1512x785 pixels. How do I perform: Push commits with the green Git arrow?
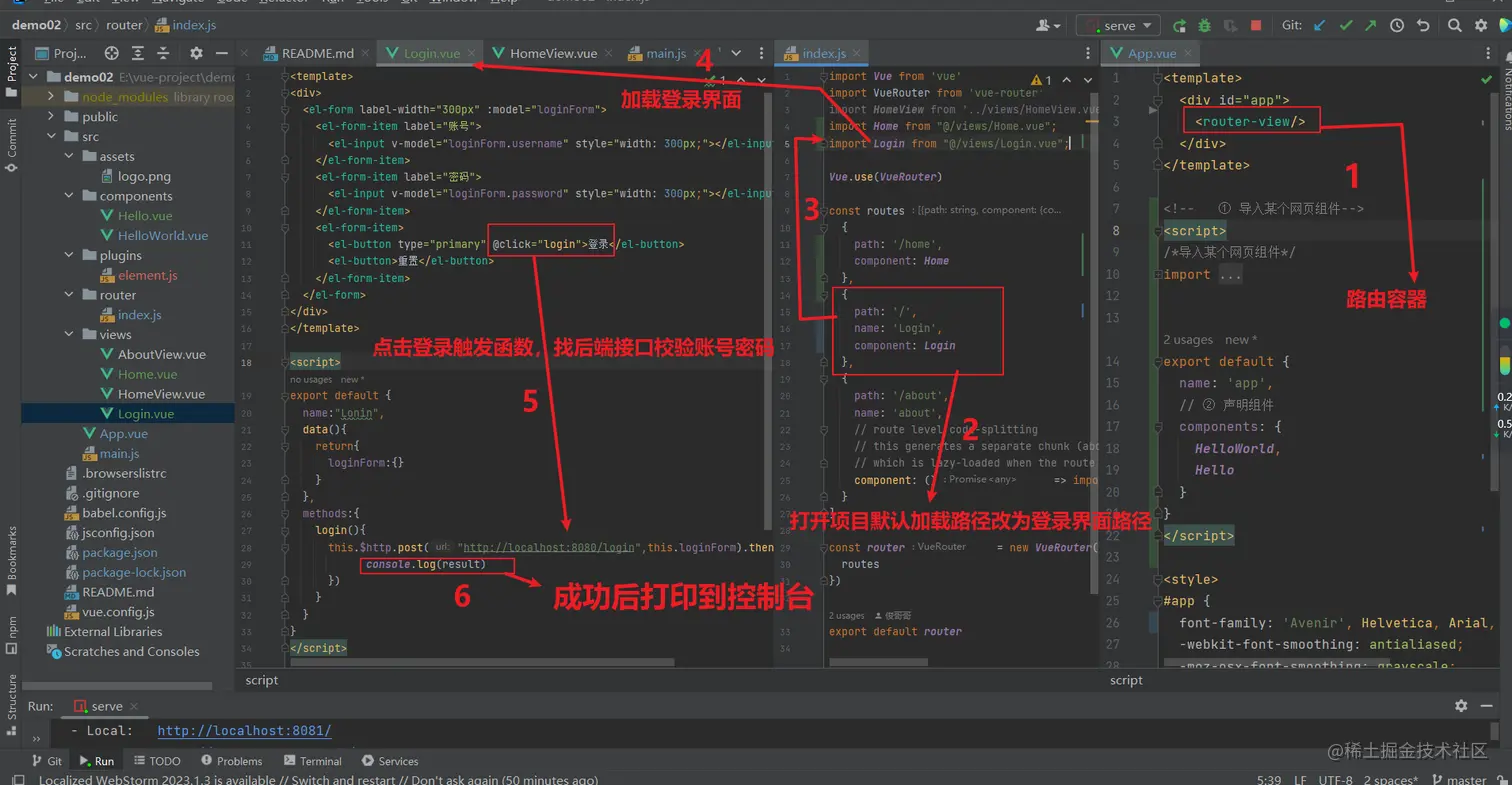click(x=1371, y=26)
